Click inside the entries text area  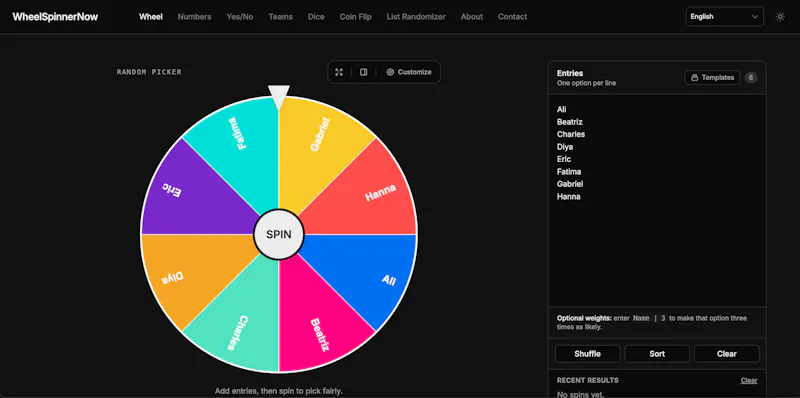point(657,201)
